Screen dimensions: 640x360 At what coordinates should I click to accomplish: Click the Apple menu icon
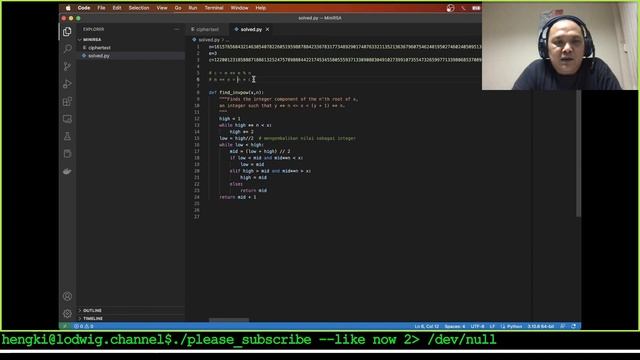pyautogui.click(x=68, y=8)
